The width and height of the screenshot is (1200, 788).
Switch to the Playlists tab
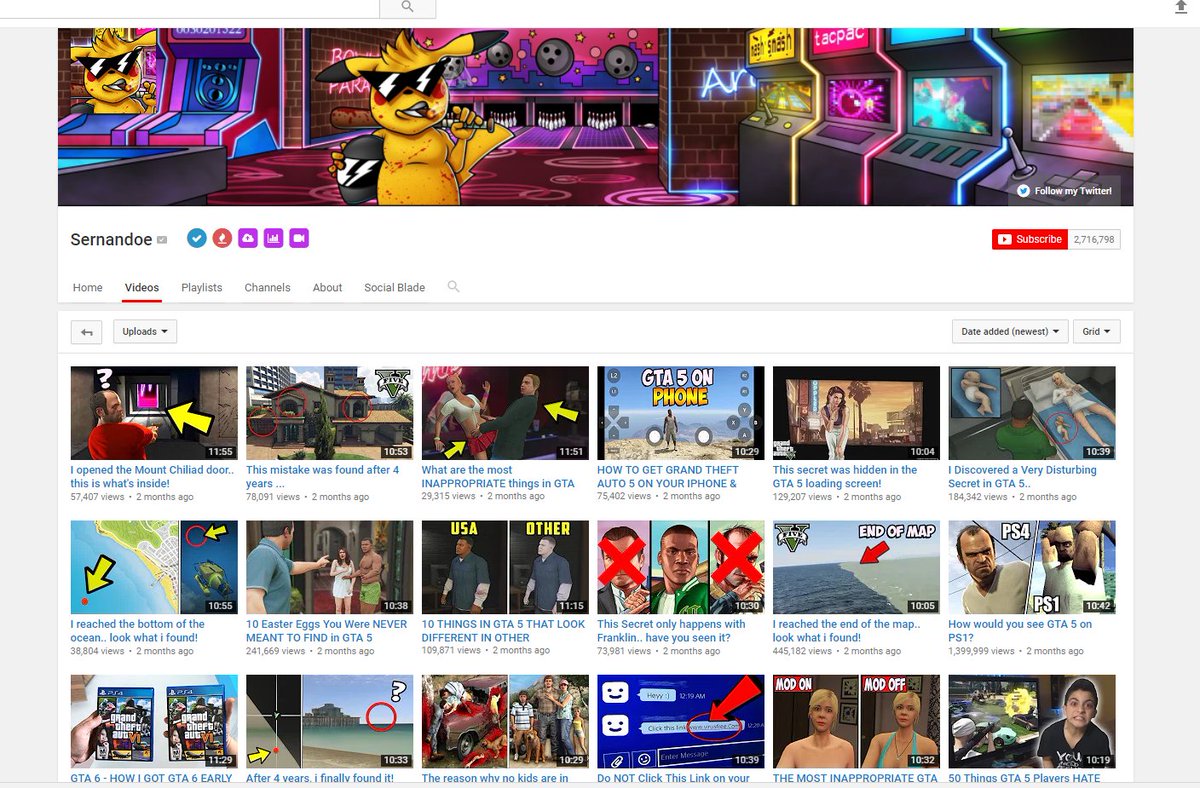(202, 287)
